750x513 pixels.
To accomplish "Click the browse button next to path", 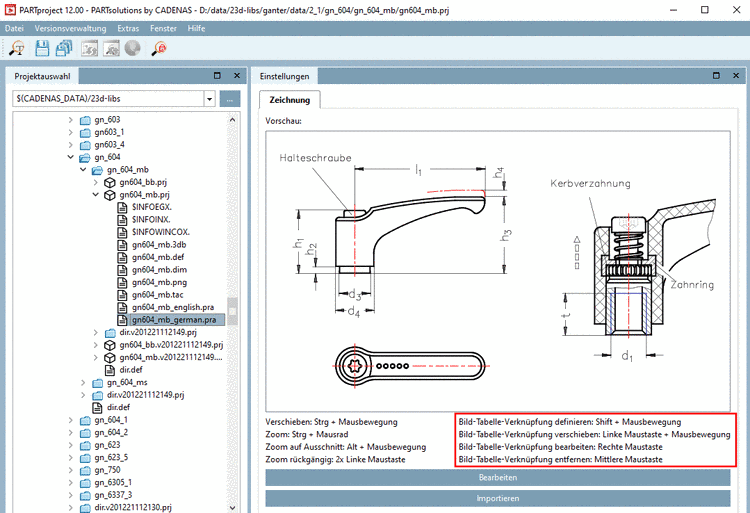I will (x=230, y=99).
